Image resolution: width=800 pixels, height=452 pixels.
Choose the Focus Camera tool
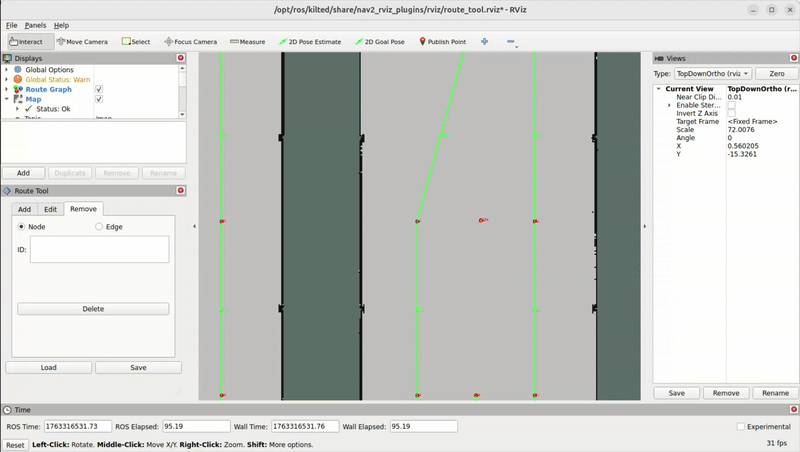(190, 42)
